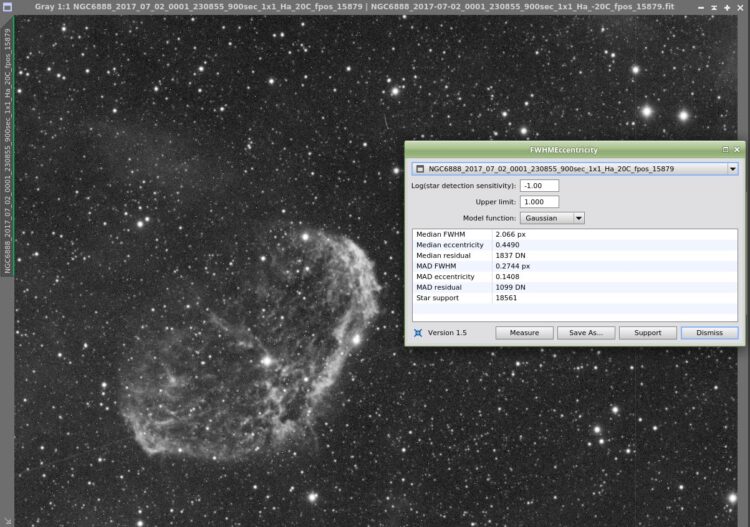Click the corner handle at image window bottom-left
Screen dimensions: 750x527
7,521
